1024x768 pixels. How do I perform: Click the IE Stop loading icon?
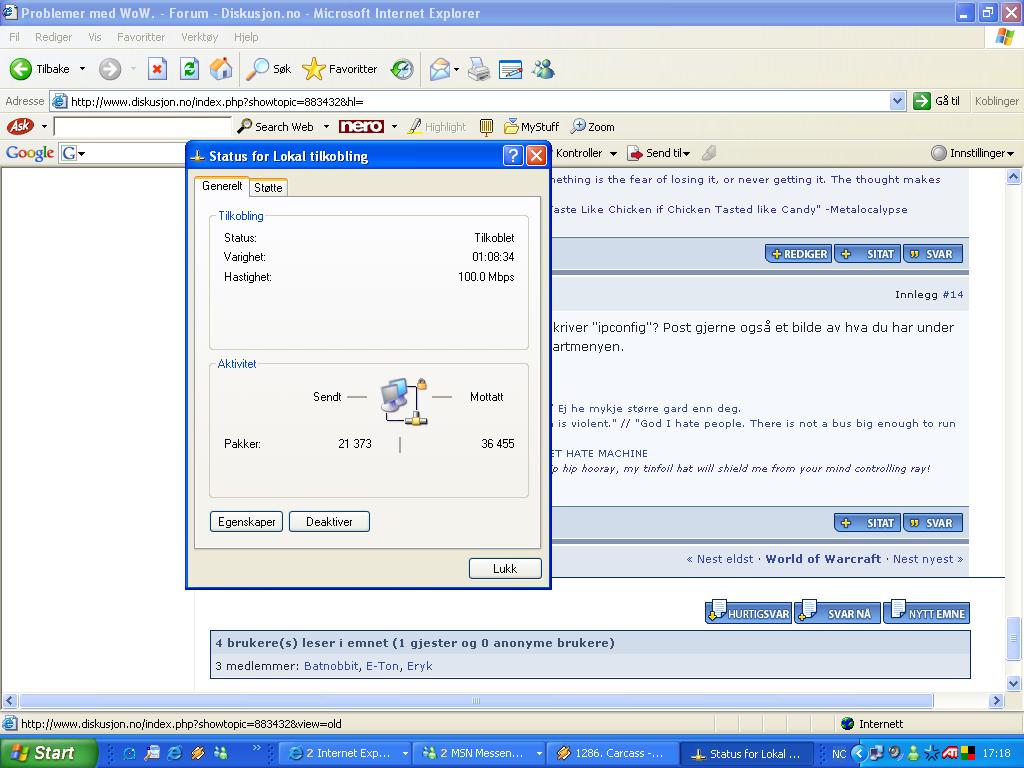click(157, 69)
